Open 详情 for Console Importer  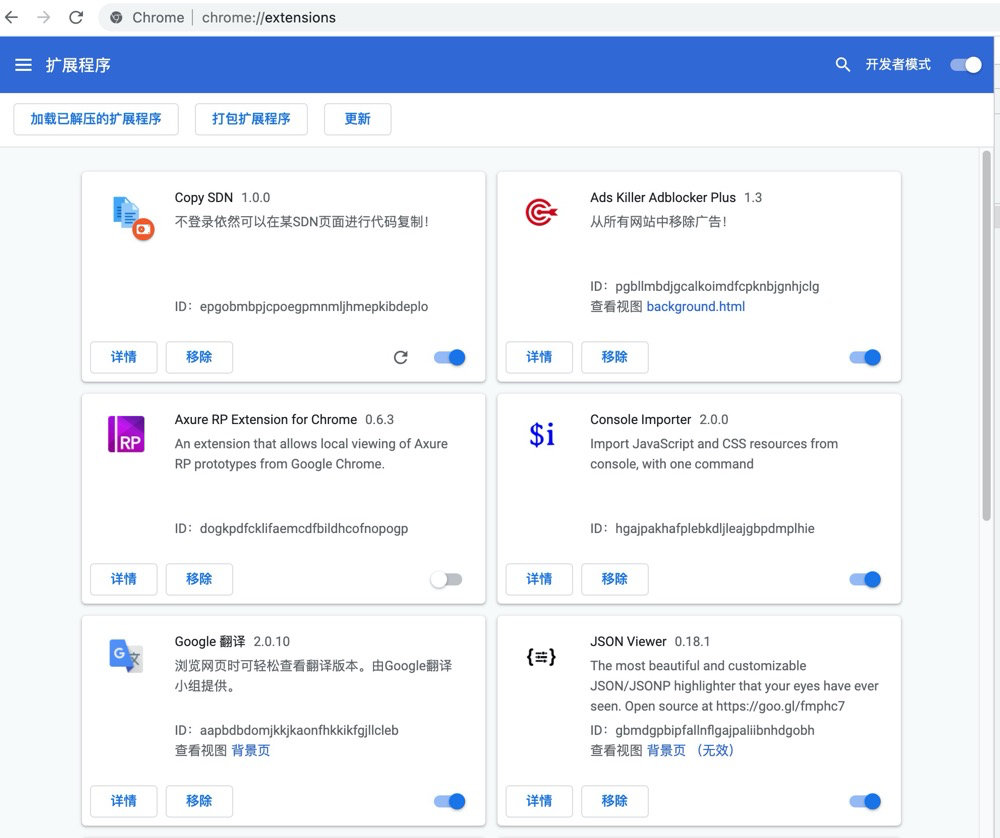pos(539,579)
